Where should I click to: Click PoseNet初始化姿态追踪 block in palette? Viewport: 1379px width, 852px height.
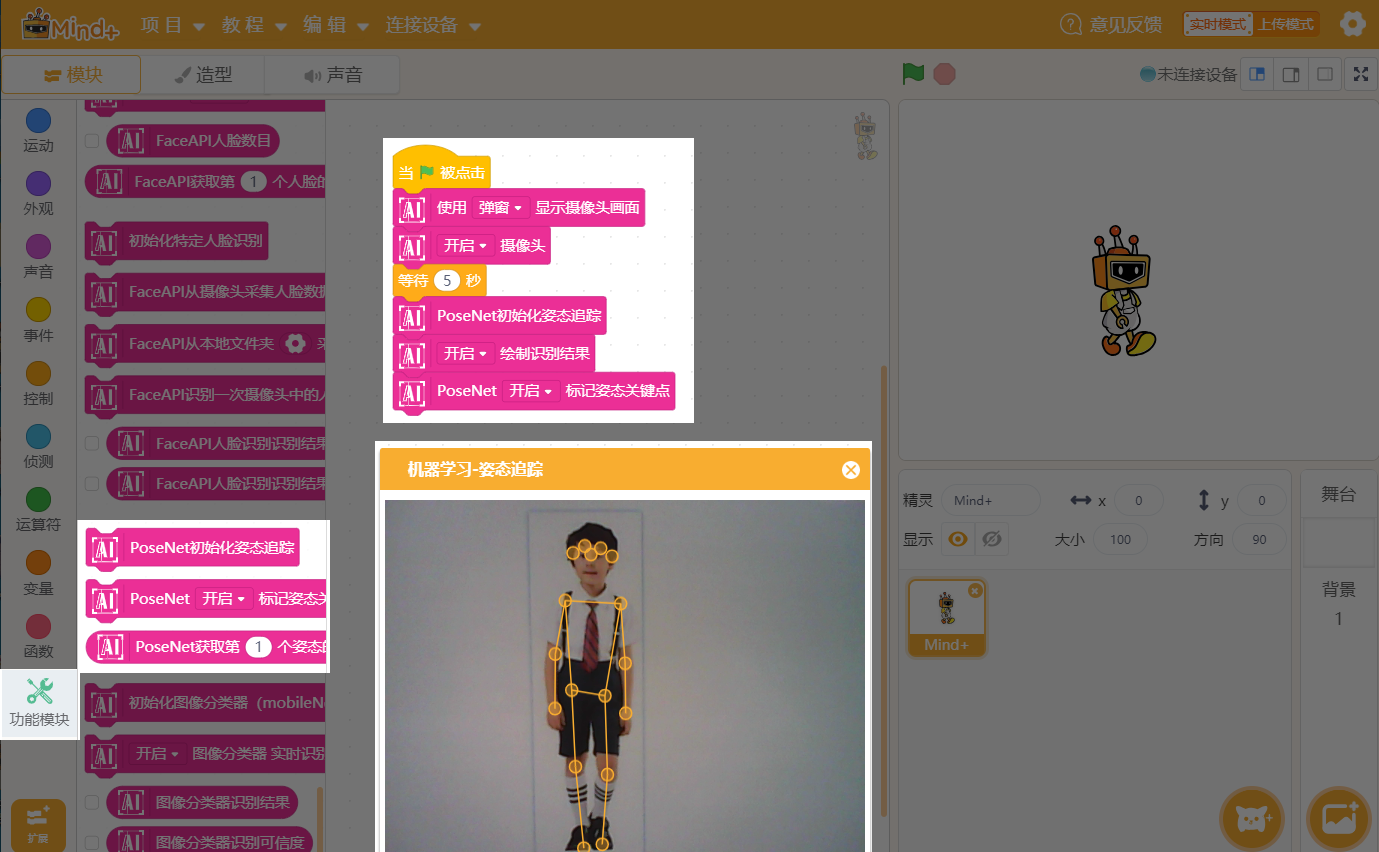click(x=193, y=548)
